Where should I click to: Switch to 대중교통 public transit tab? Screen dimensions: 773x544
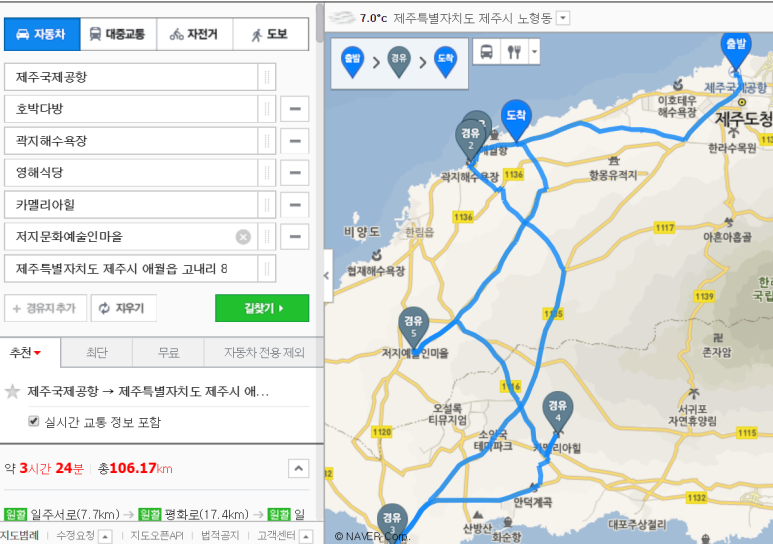pos(118,34)
